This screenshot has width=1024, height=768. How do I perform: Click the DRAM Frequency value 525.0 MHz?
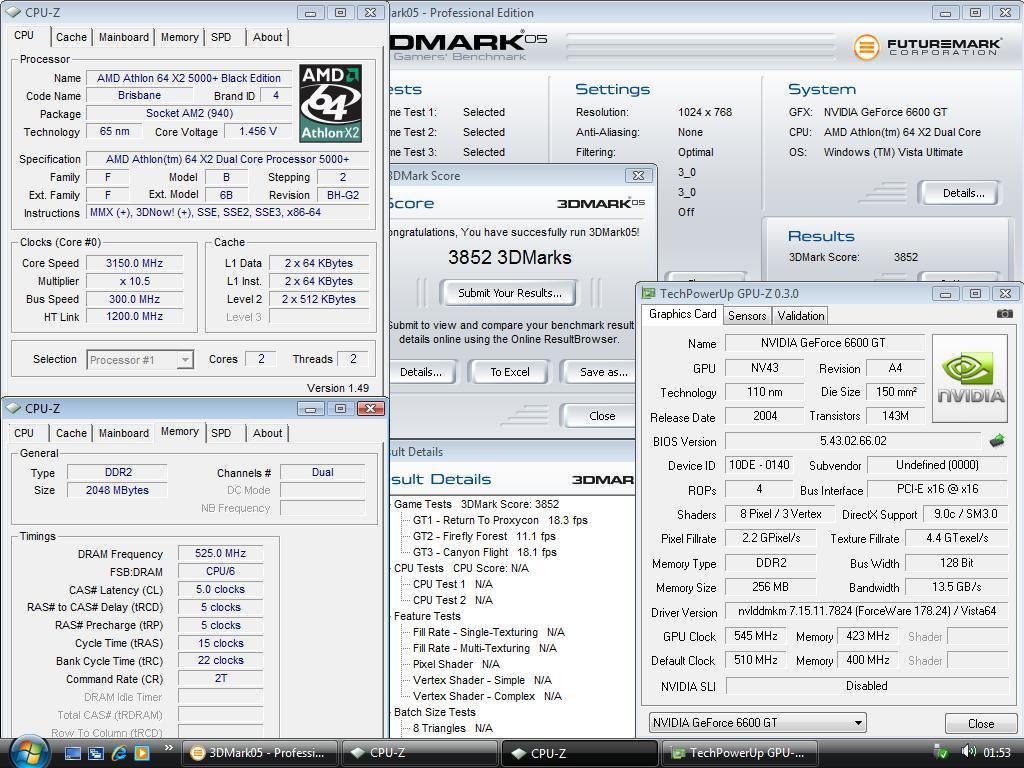coord(220,553)
